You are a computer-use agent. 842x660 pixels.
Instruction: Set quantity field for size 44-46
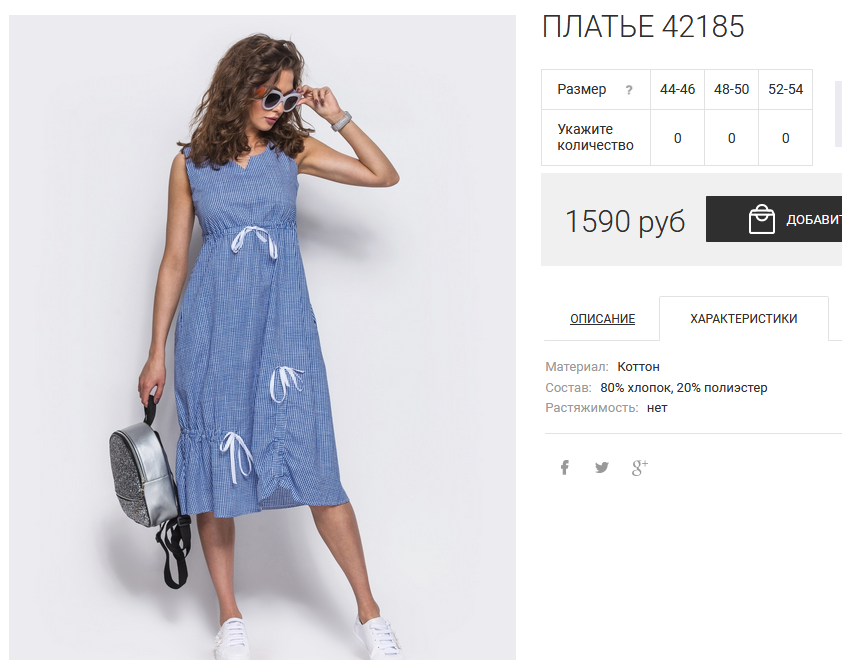678,138
